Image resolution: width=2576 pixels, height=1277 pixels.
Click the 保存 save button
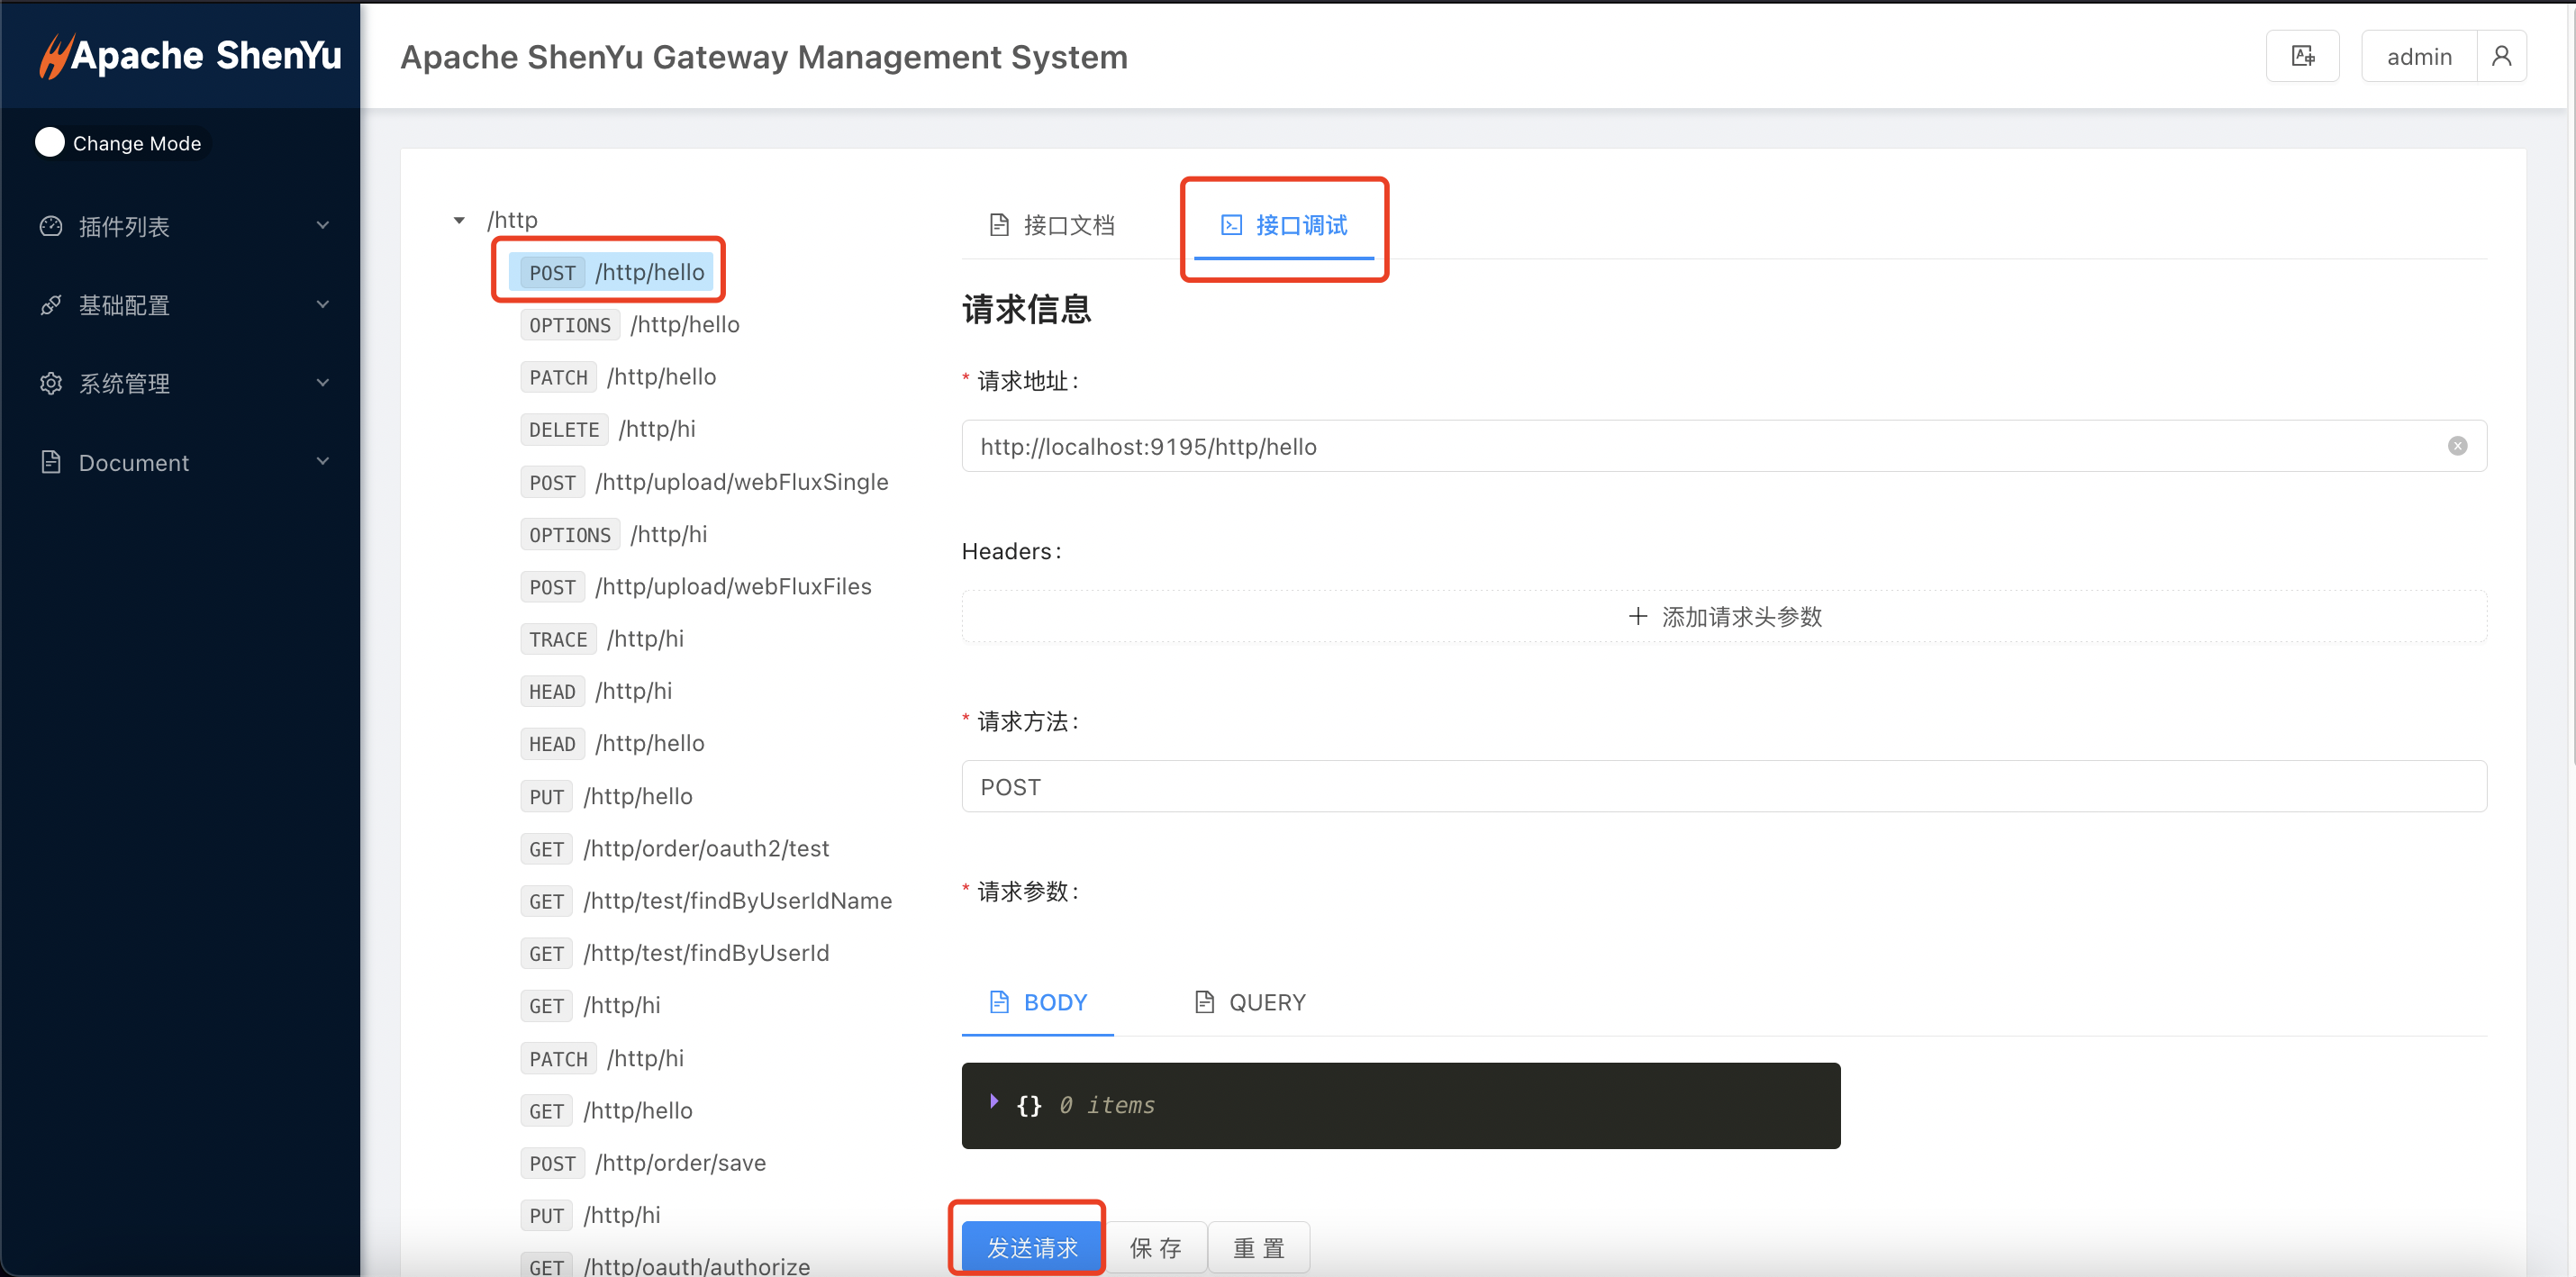[1156, 1247]
